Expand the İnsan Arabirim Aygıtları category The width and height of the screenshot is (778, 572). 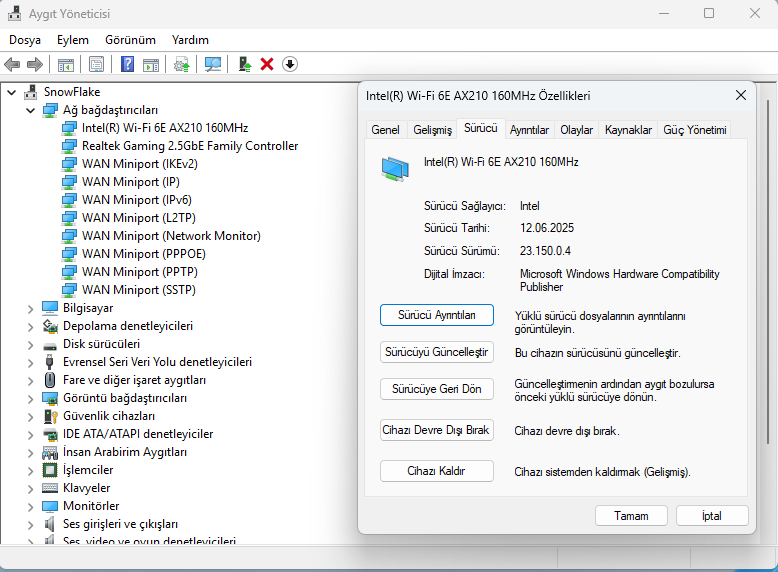tap(30, 453)
